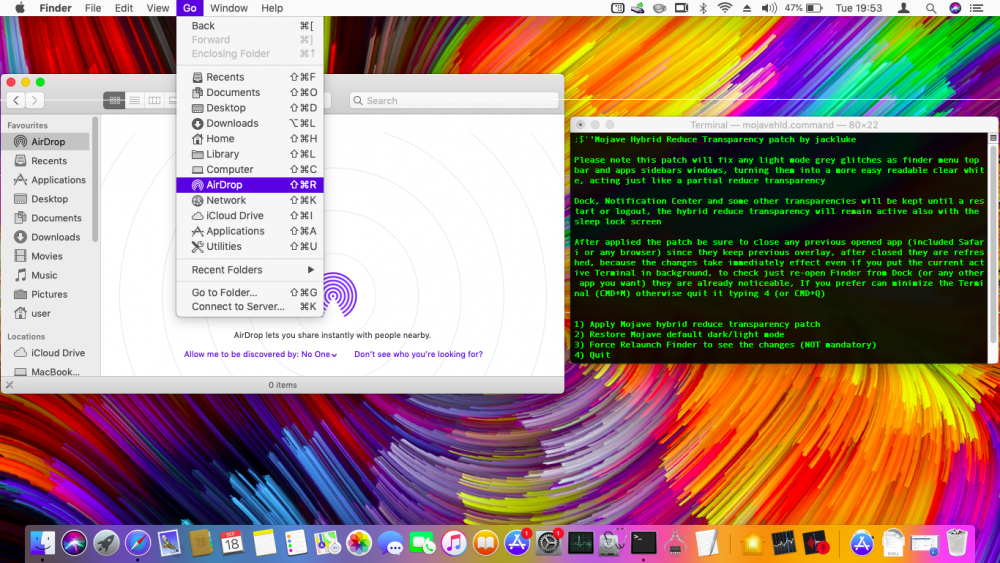Choose Utilities in Go menu
Viewport: 1000px width, 563px height.
pos(250,246)
